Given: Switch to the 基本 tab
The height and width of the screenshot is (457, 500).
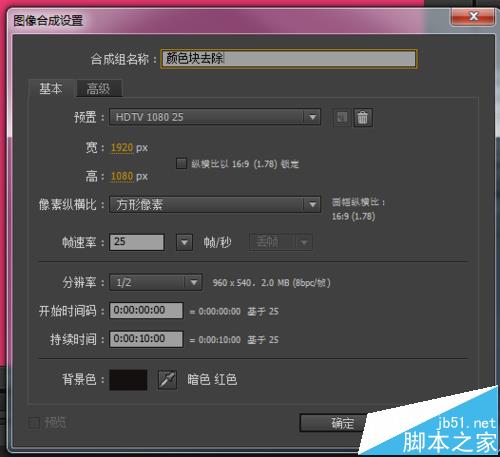Looking at the screenshot, I should [x=51, y=89].
